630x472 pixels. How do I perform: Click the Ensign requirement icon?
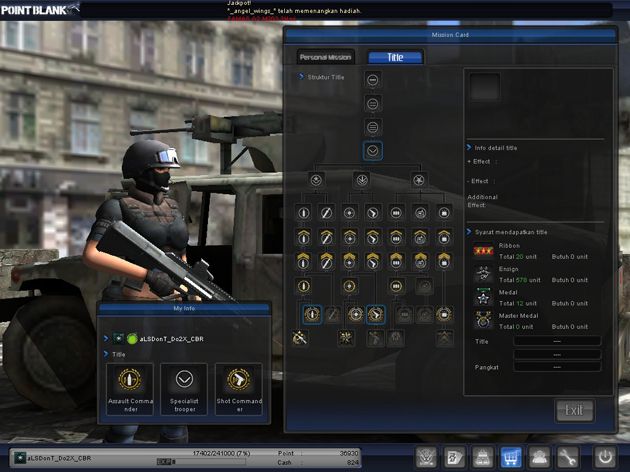point(483,274)
